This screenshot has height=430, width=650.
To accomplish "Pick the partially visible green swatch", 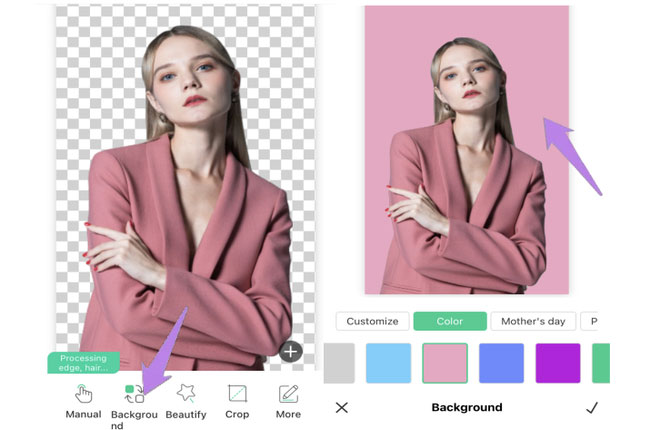I will [x=601, y=363].
